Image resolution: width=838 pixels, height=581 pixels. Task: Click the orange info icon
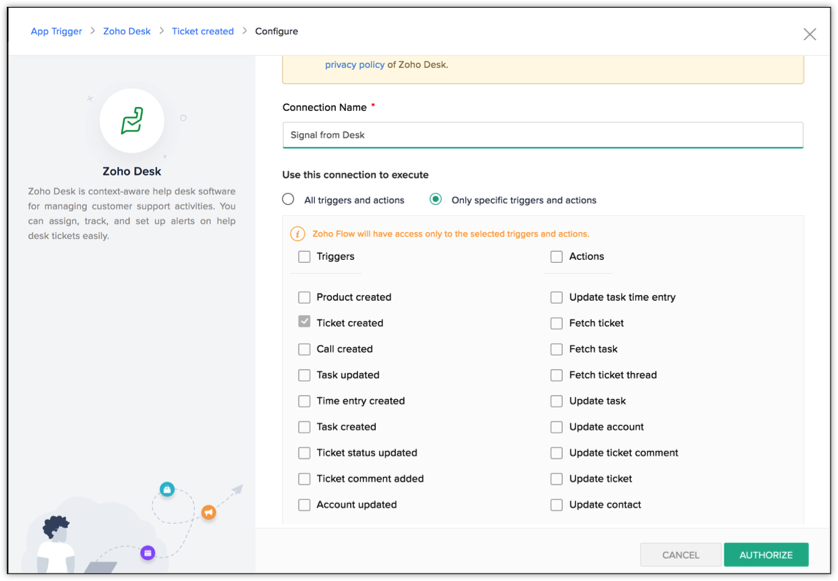point(297,234)
